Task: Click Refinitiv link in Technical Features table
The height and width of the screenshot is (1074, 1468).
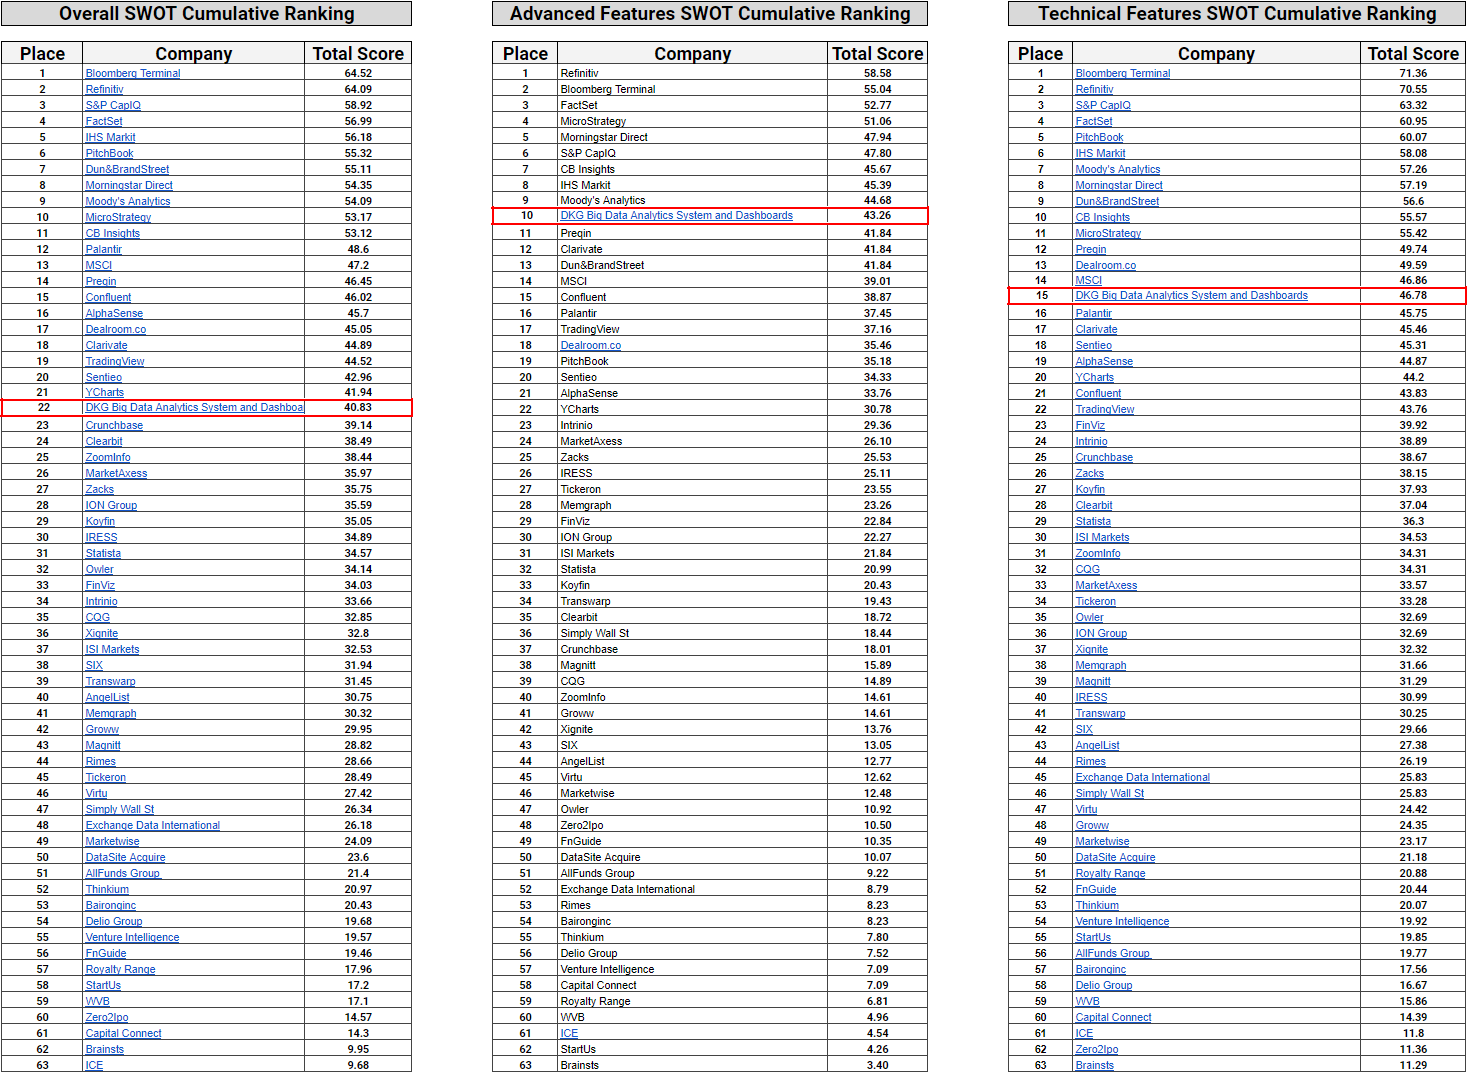Action: (1094, 89)
